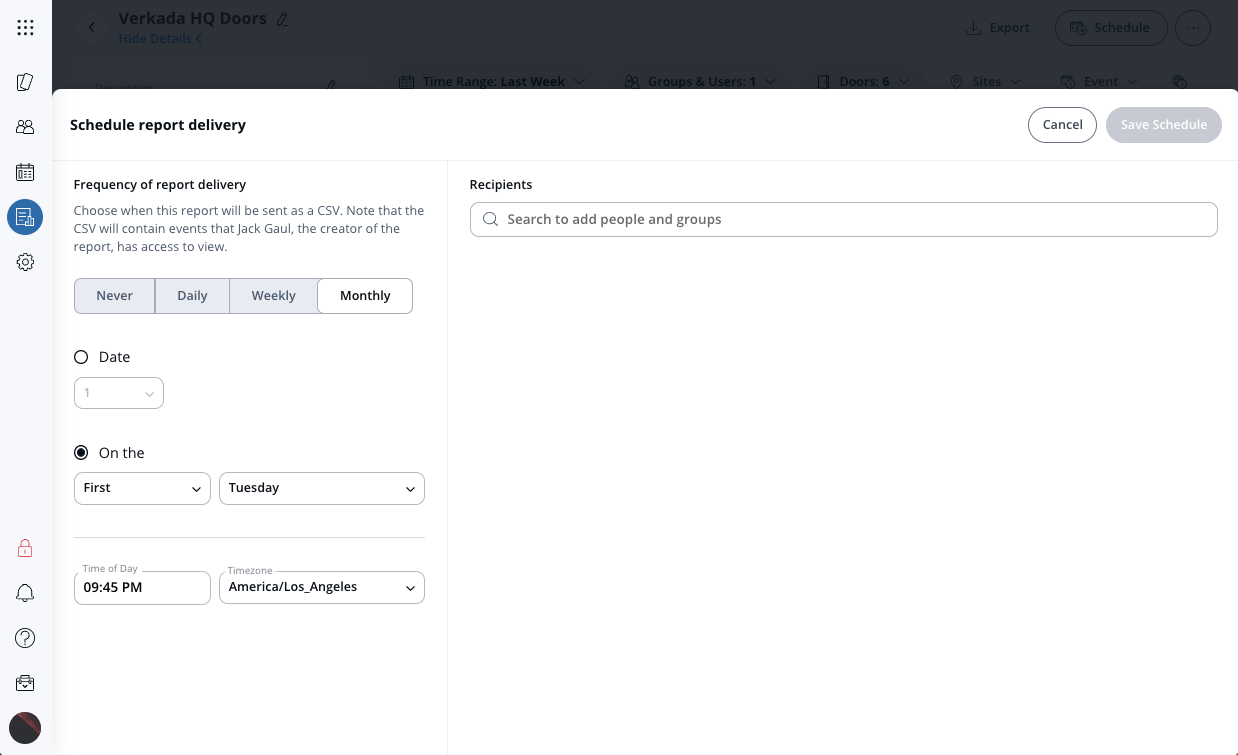Open the notifications bell icon
Image resolution: width=1238 pixels, height=755 pixels.
click(x=25, y=593)
